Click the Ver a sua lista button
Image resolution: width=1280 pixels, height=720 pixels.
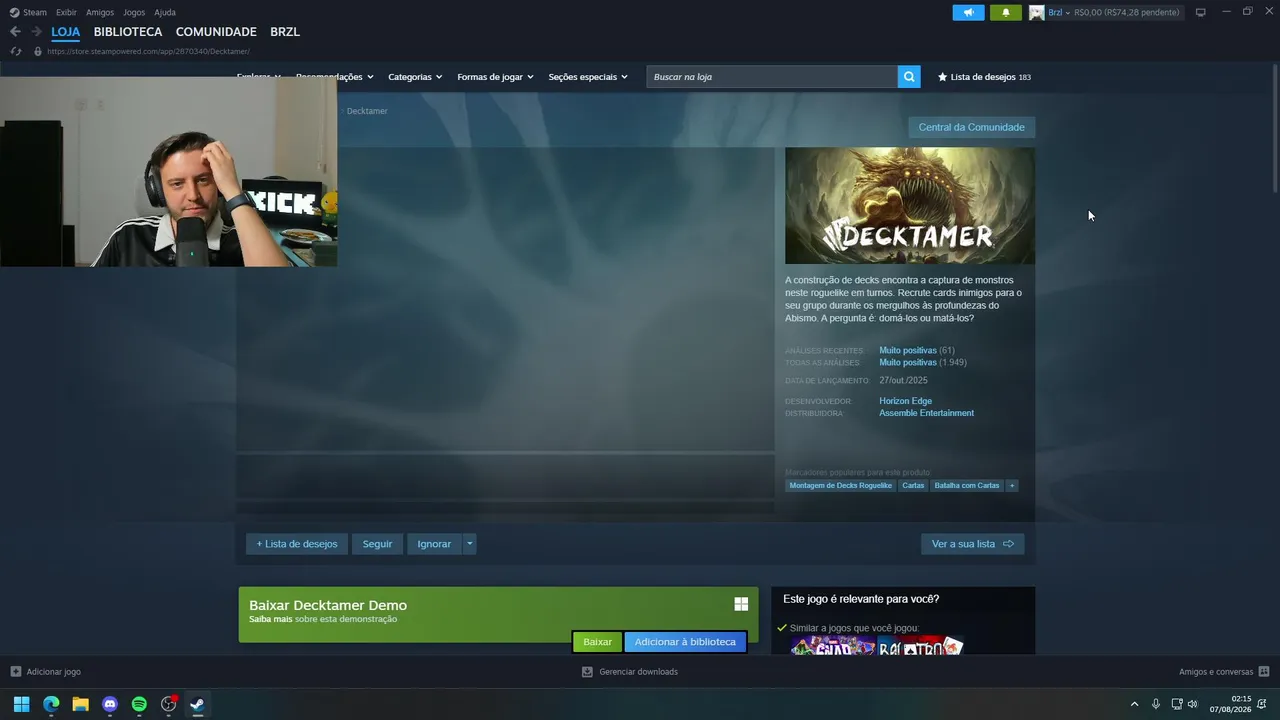tap(972, 544)
